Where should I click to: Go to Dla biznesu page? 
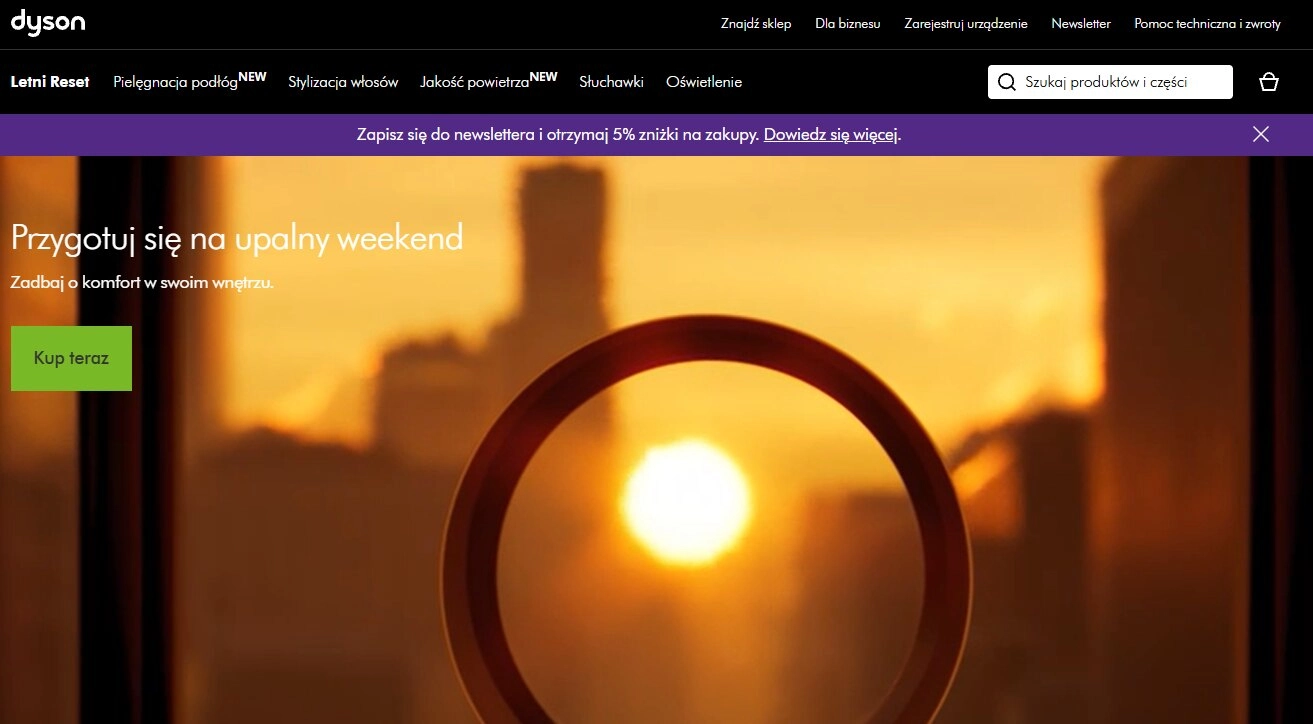[848, 24]
